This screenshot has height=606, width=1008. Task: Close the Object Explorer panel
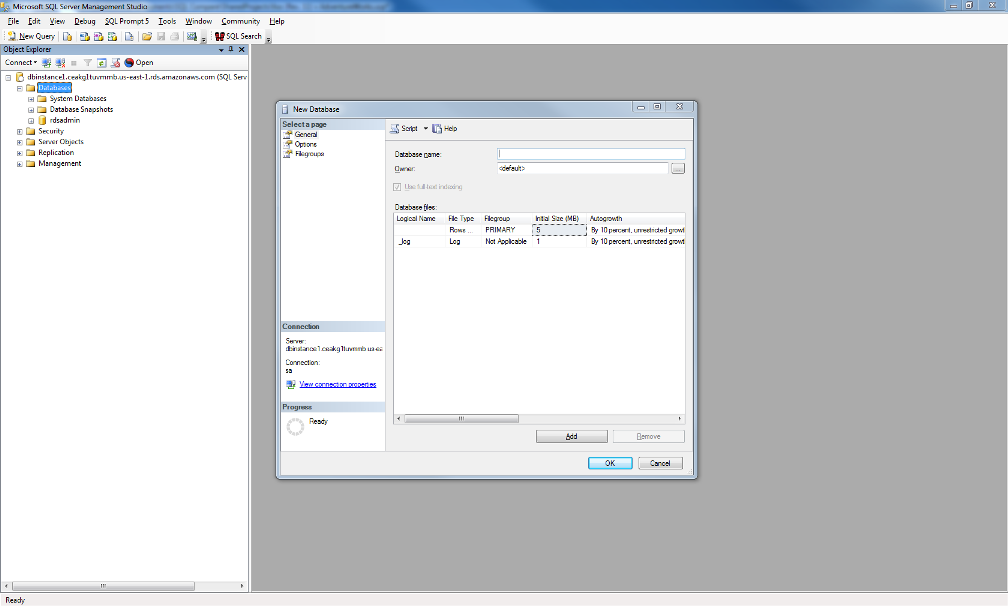pyautogui.click(x=242, y=49)
